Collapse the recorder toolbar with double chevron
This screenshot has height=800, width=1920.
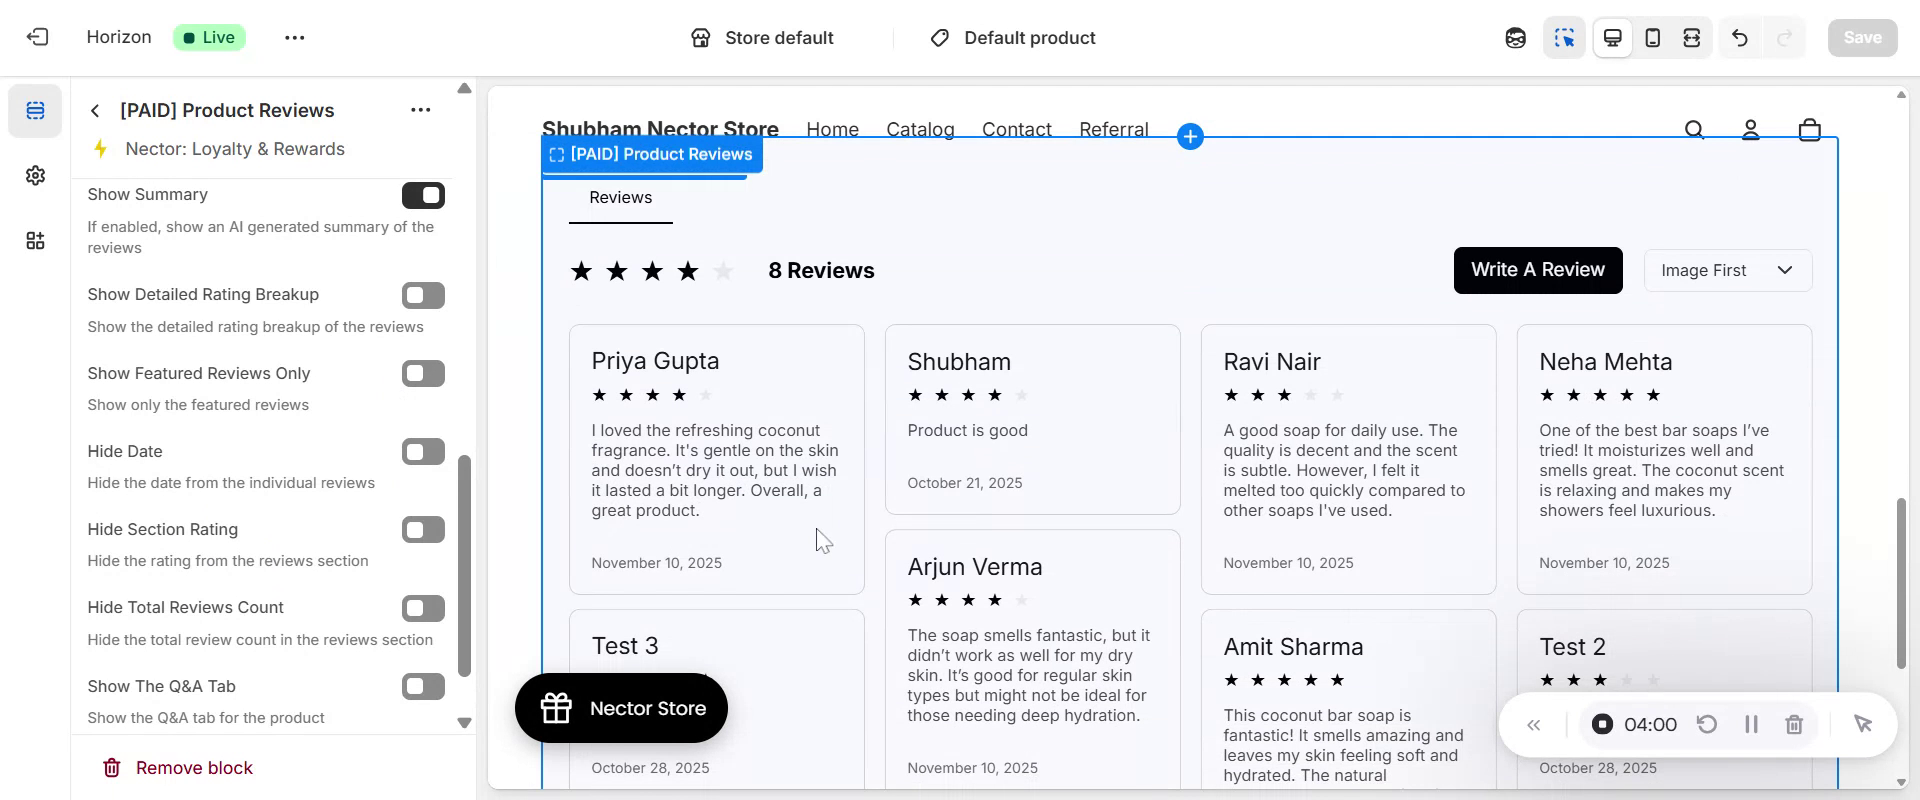point(1534,725)
